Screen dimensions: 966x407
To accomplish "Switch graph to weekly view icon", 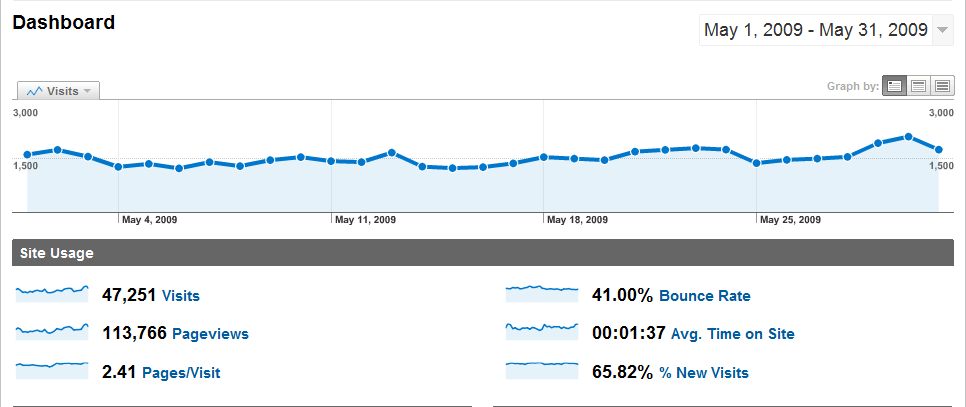I will [919, 86].
